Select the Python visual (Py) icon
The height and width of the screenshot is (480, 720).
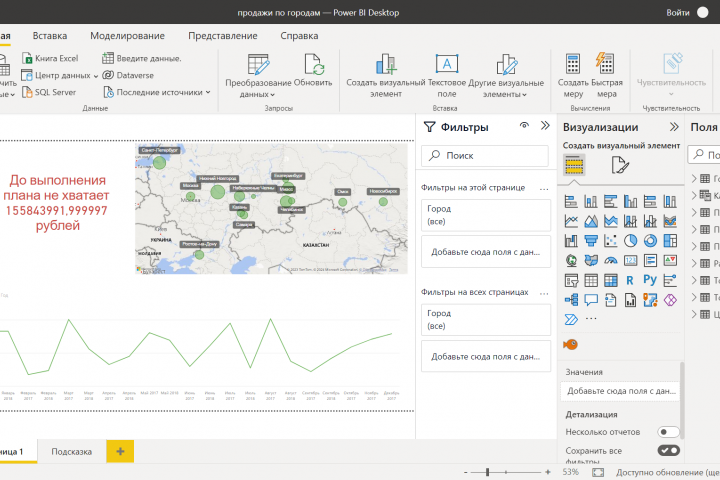(x=650, y=280)
